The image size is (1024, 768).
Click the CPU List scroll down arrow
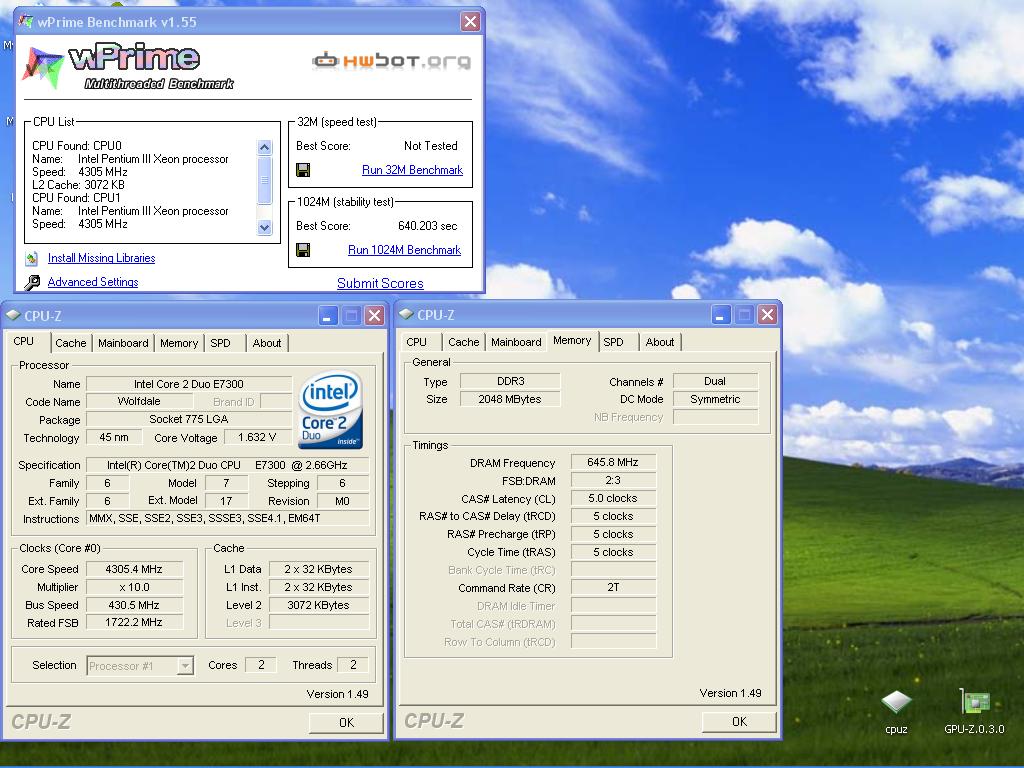coord(264,227)
